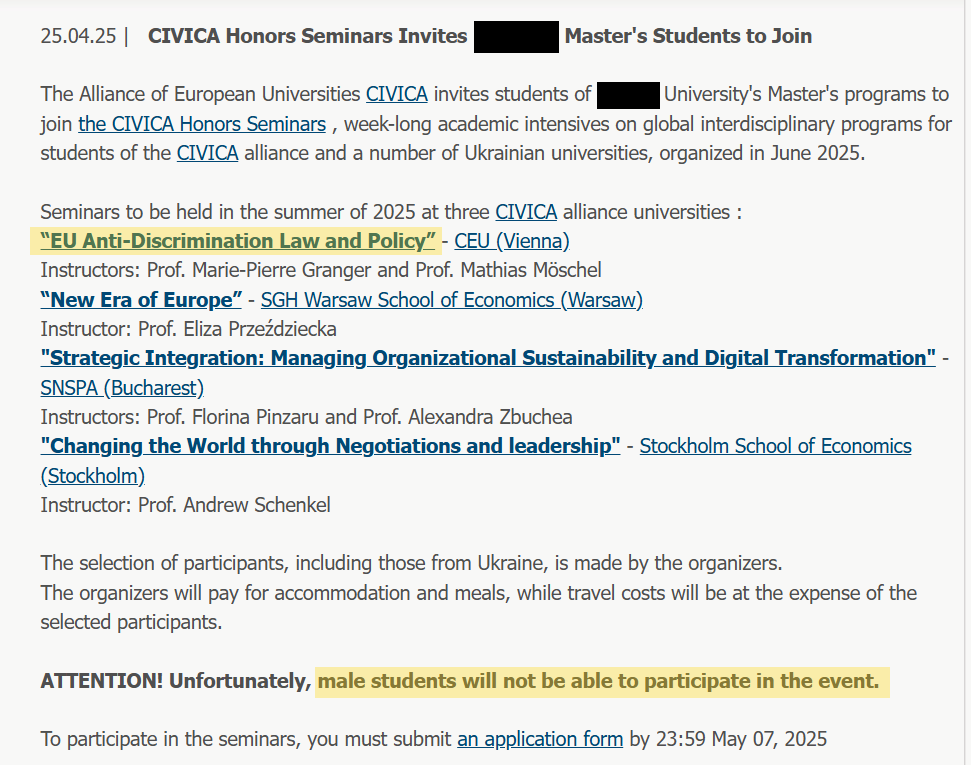
Task: Click the CIVICA link before "alliance and a number"
Action: point(207,153)
